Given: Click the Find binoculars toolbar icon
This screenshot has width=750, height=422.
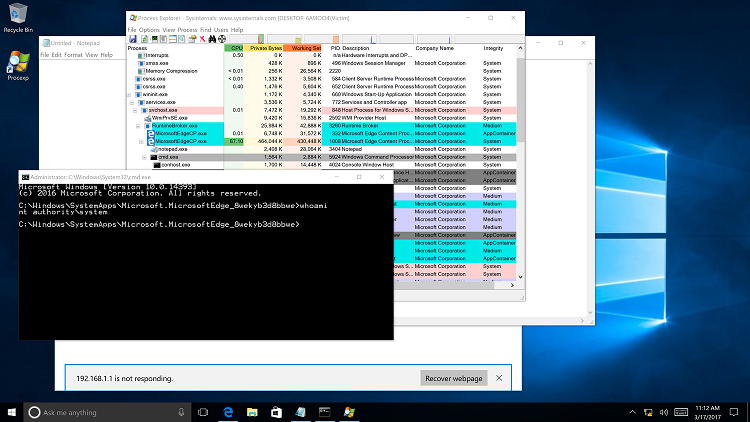Looking at the screenshot, I should (212, 39).
